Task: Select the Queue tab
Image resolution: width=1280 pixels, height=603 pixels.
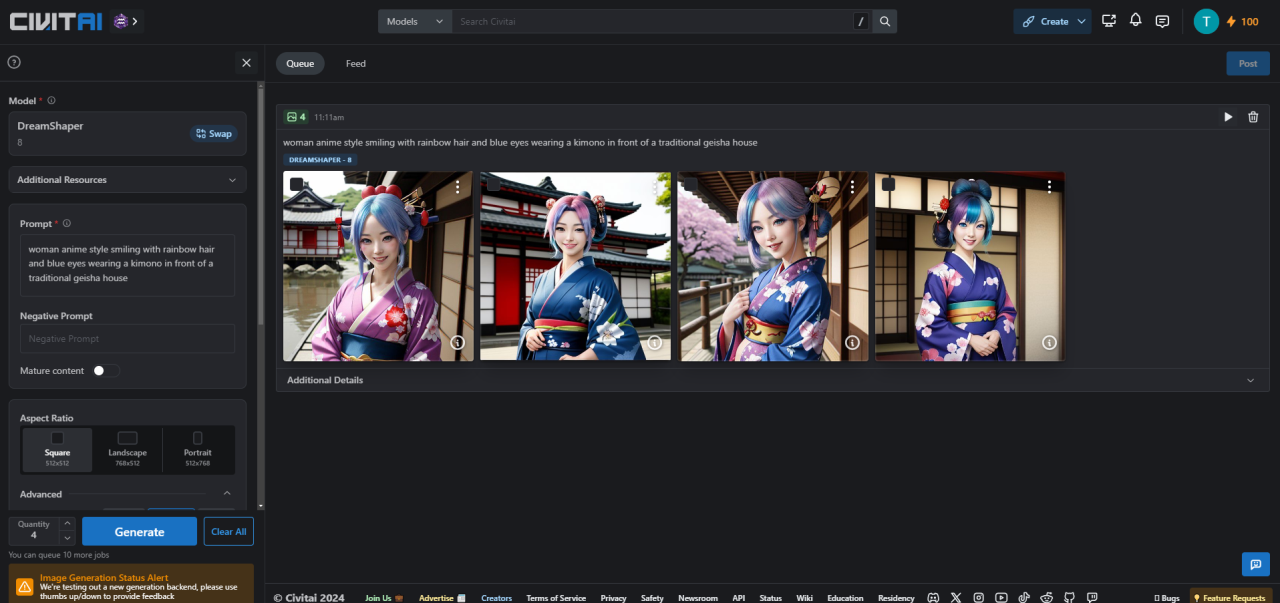Action: click(x=300, y=63)
